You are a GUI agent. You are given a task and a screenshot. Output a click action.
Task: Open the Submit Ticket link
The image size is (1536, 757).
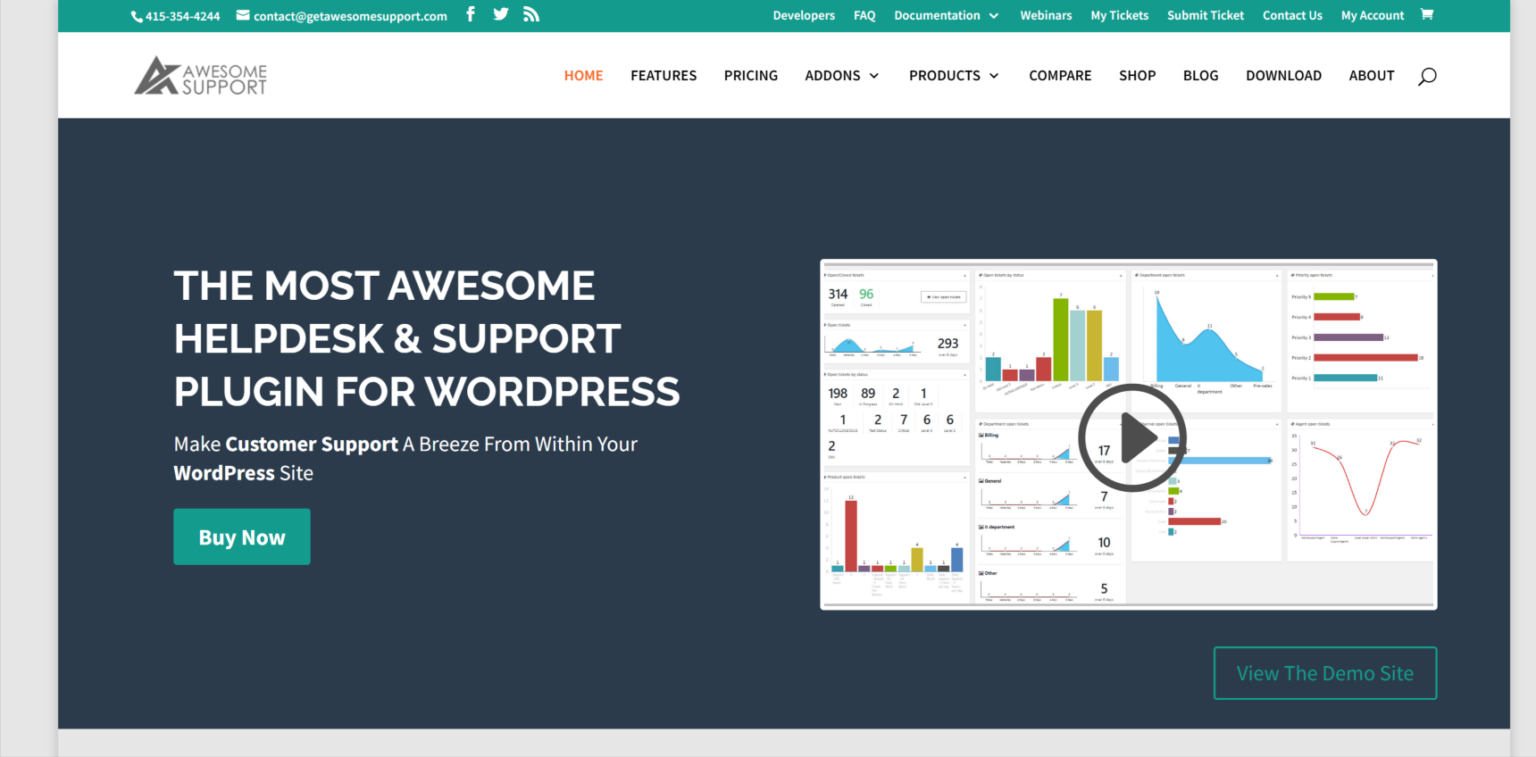point(1205,15)
